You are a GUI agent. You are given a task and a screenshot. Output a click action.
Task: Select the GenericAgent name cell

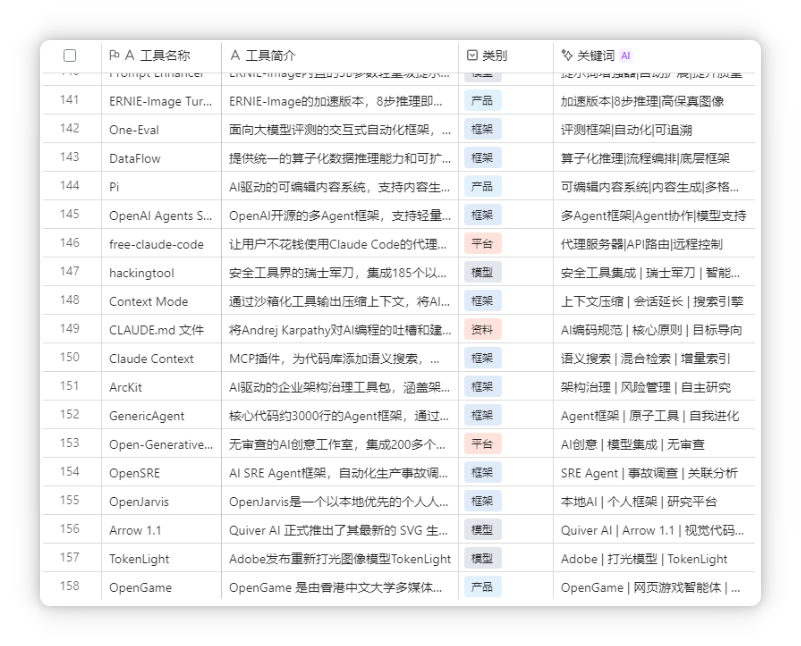tap(161, 416)
